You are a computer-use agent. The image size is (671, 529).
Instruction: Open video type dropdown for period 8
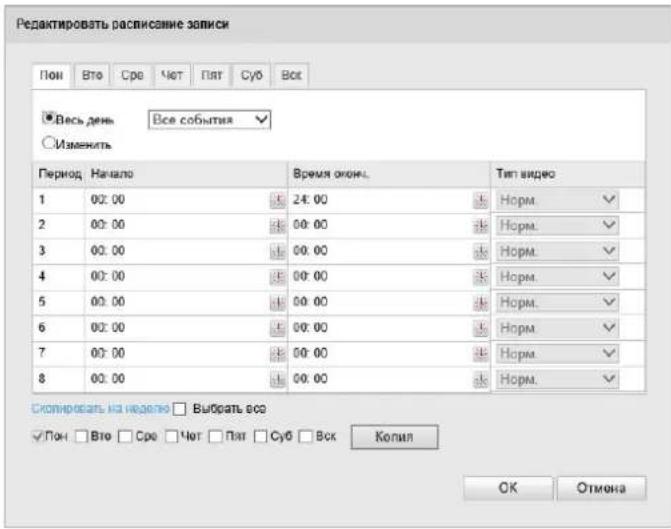point(557,380)
